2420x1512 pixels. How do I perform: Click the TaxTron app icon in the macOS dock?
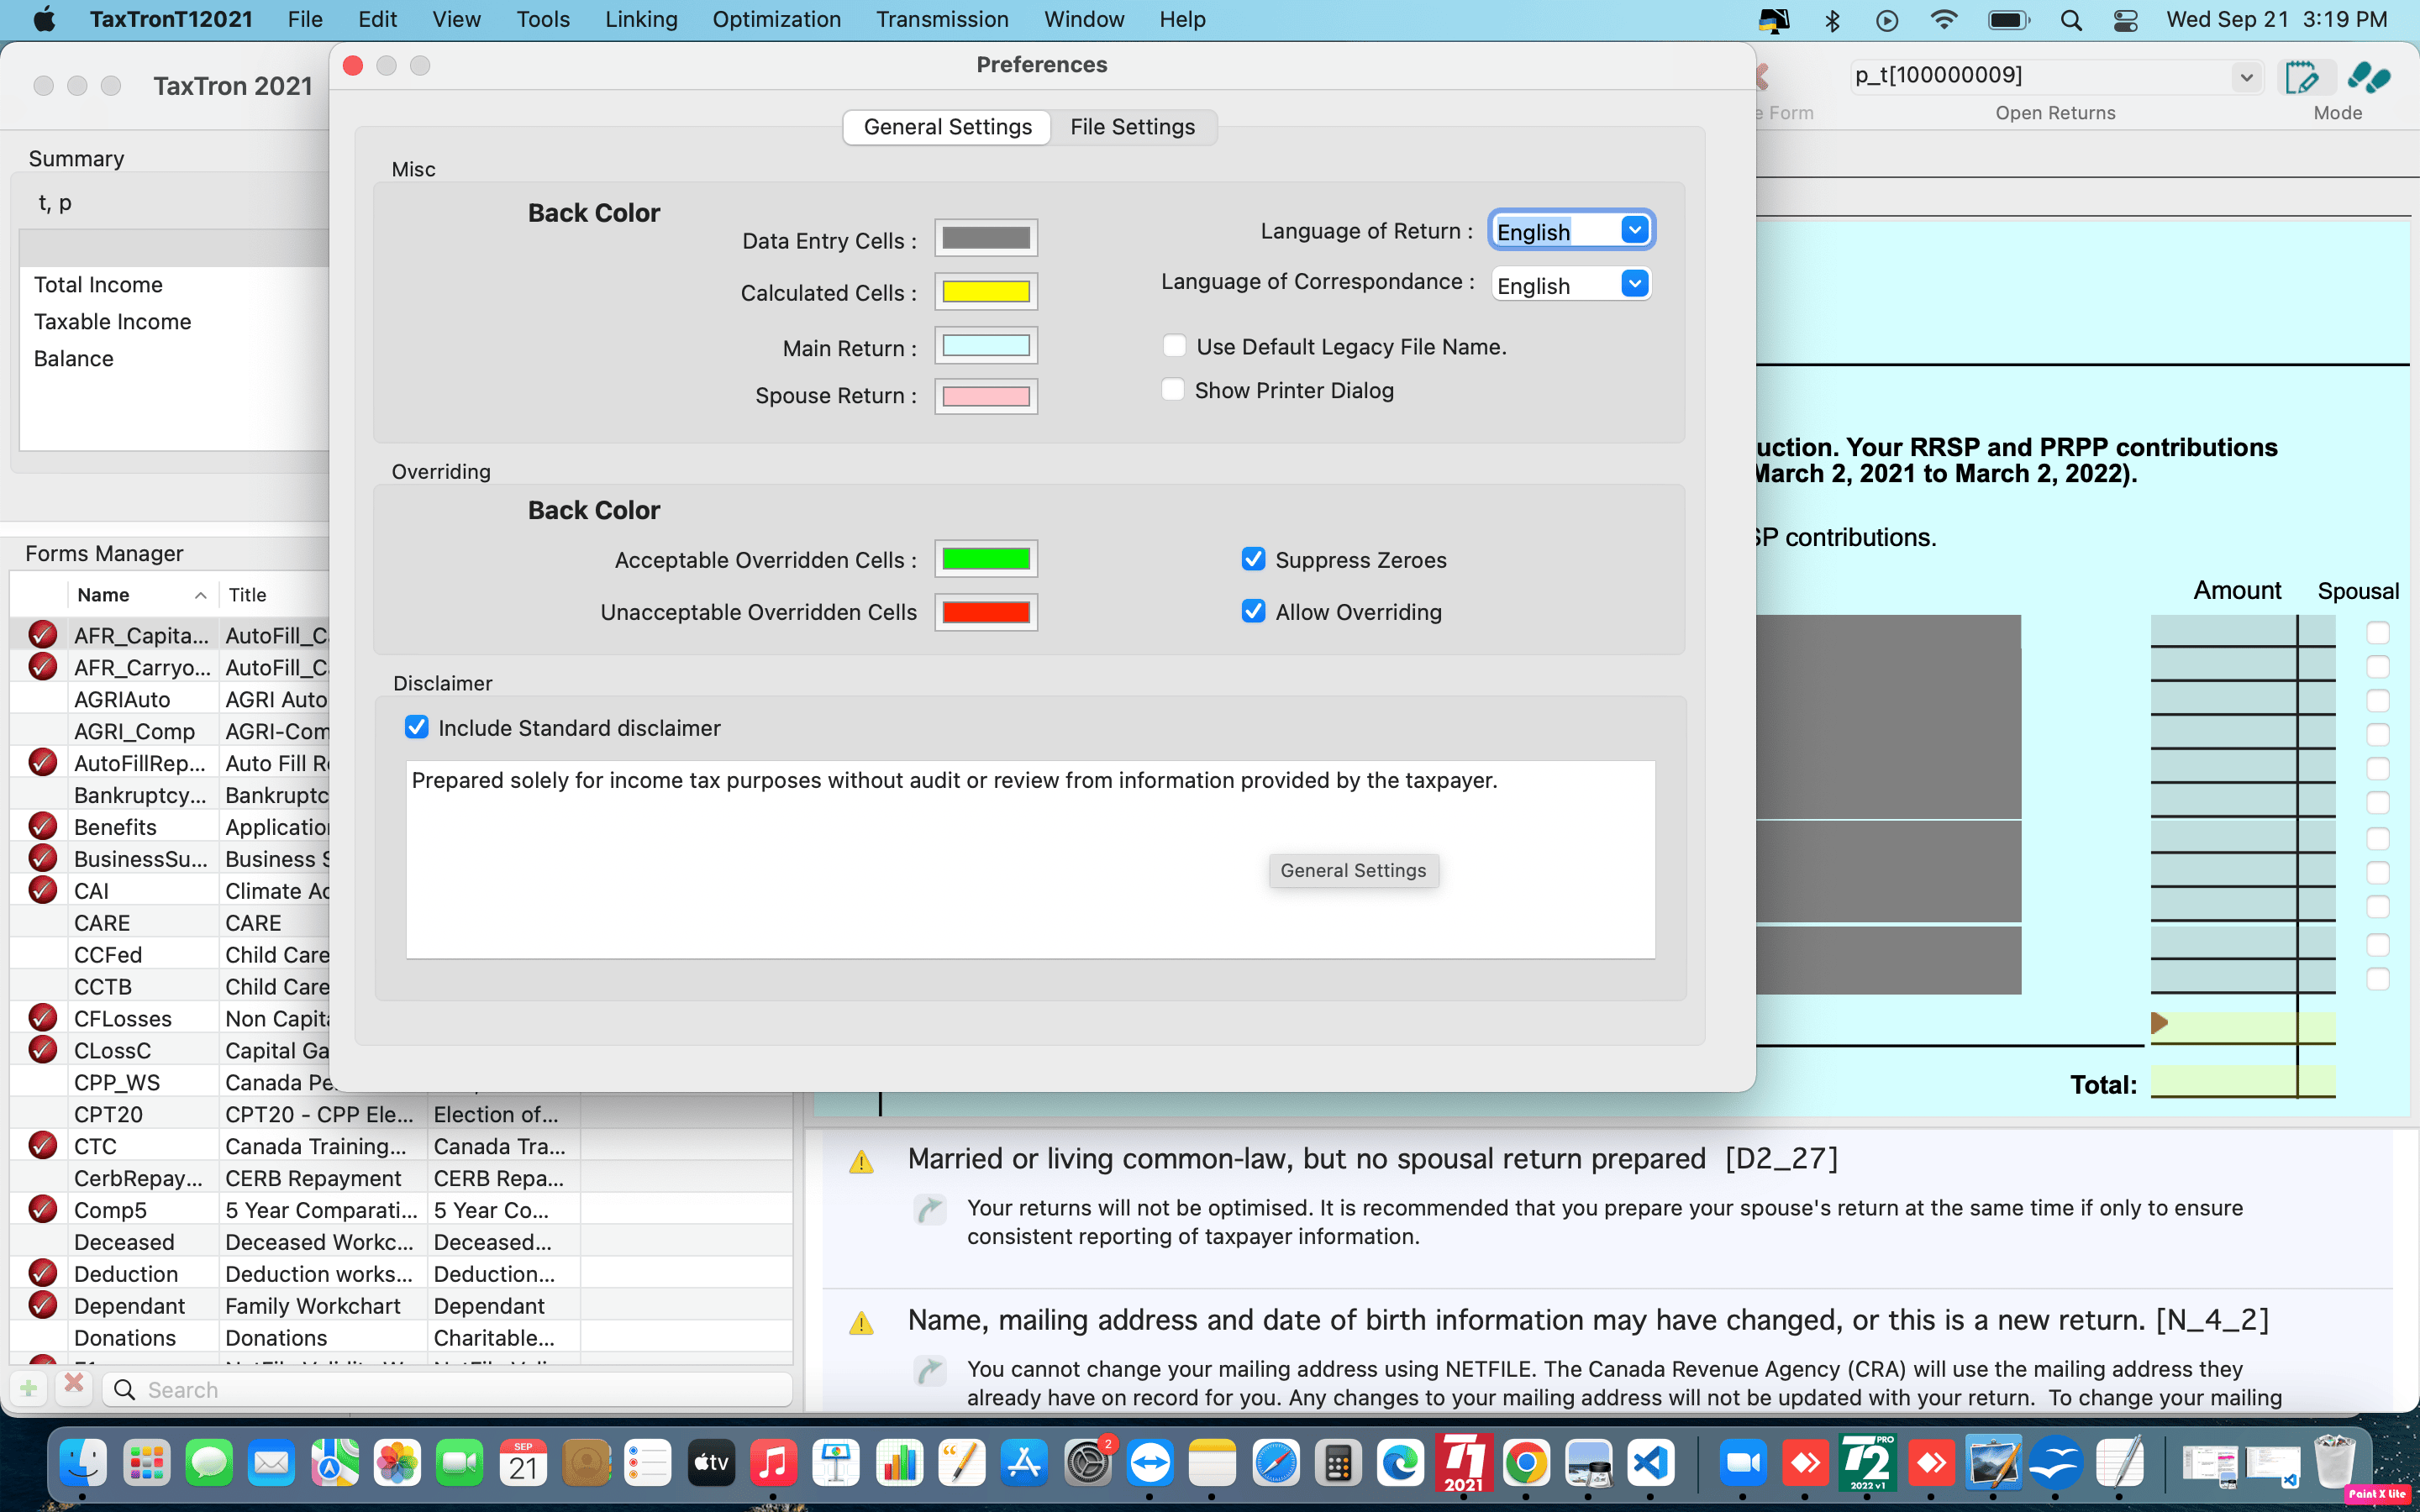coord(1464,1463)
